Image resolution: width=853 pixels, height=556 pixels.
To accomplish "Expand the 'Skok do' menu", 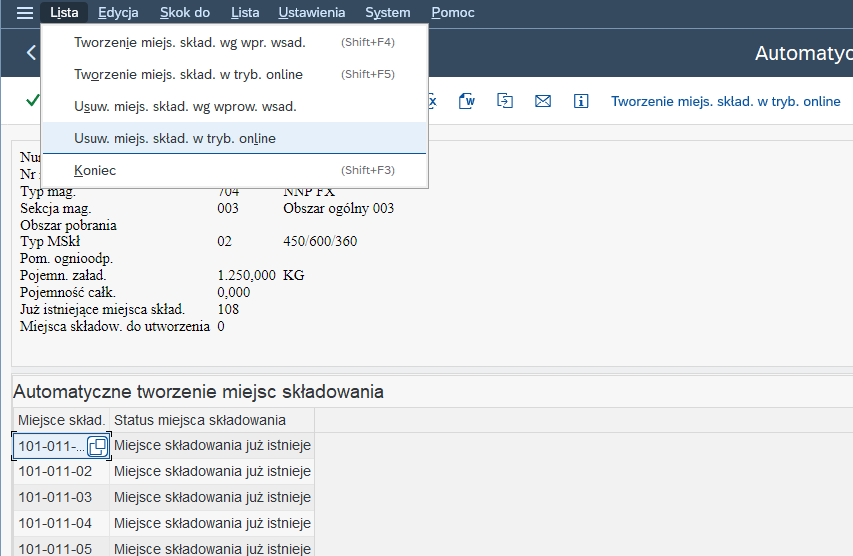I will [184, 13].
